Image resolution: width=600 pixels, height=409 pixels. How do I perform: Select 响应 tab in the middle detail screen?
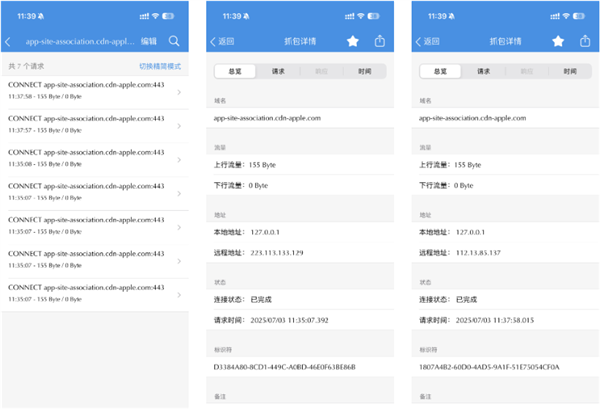coord(321,71)
